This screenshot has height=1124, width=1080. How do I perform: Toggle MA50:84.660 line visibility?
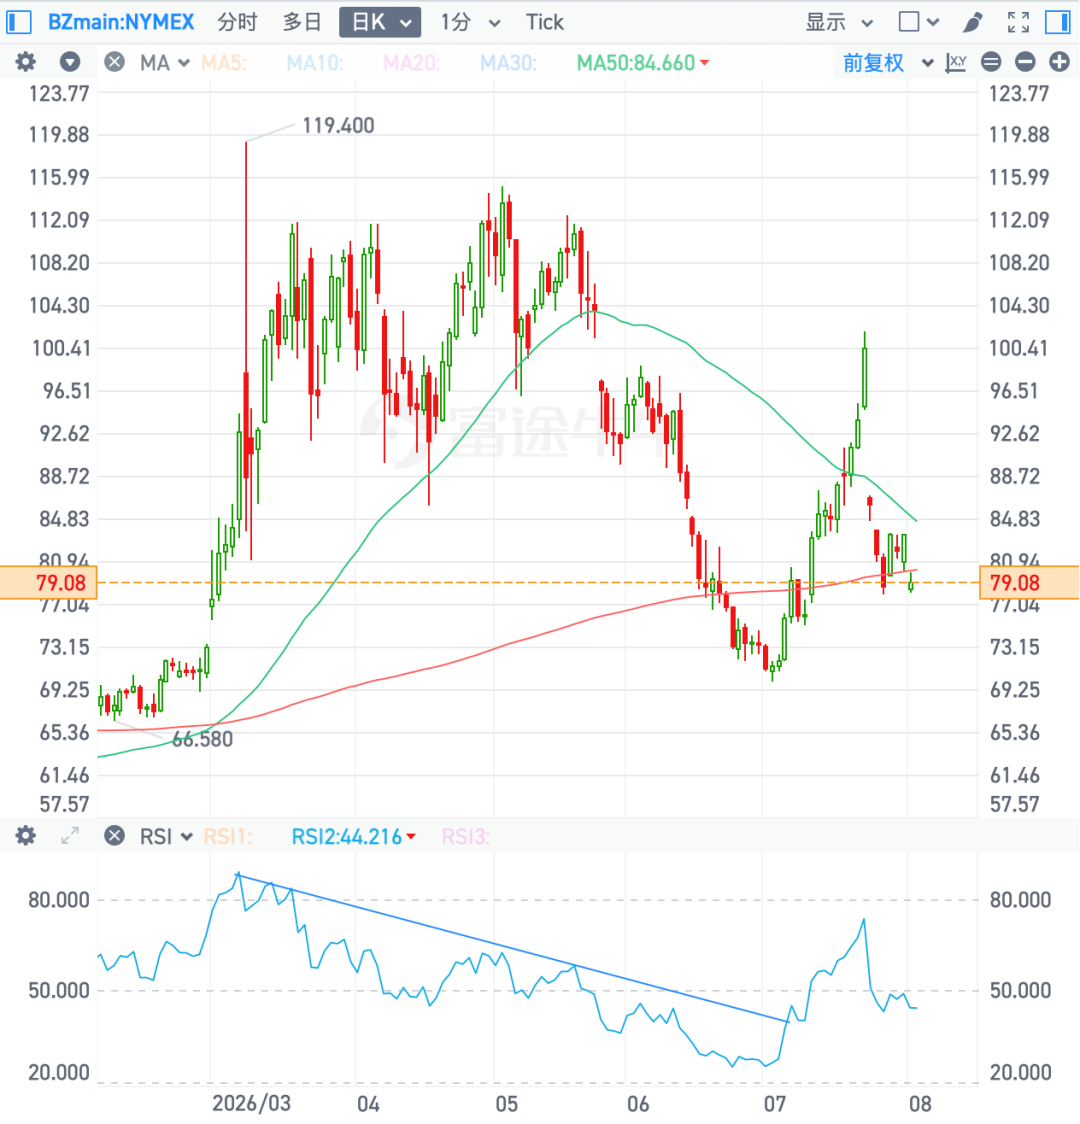636,63
